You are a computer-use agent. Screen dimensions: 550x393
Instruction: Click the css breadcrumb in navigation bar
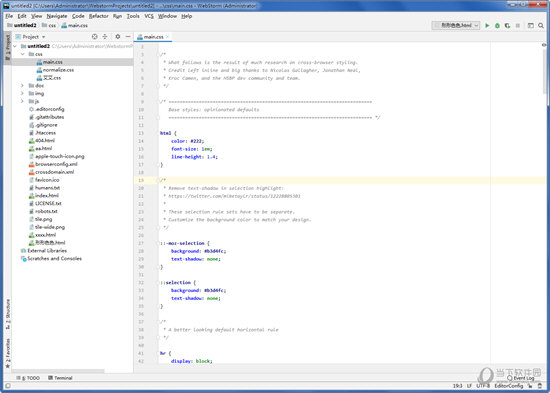pos(49,26)
